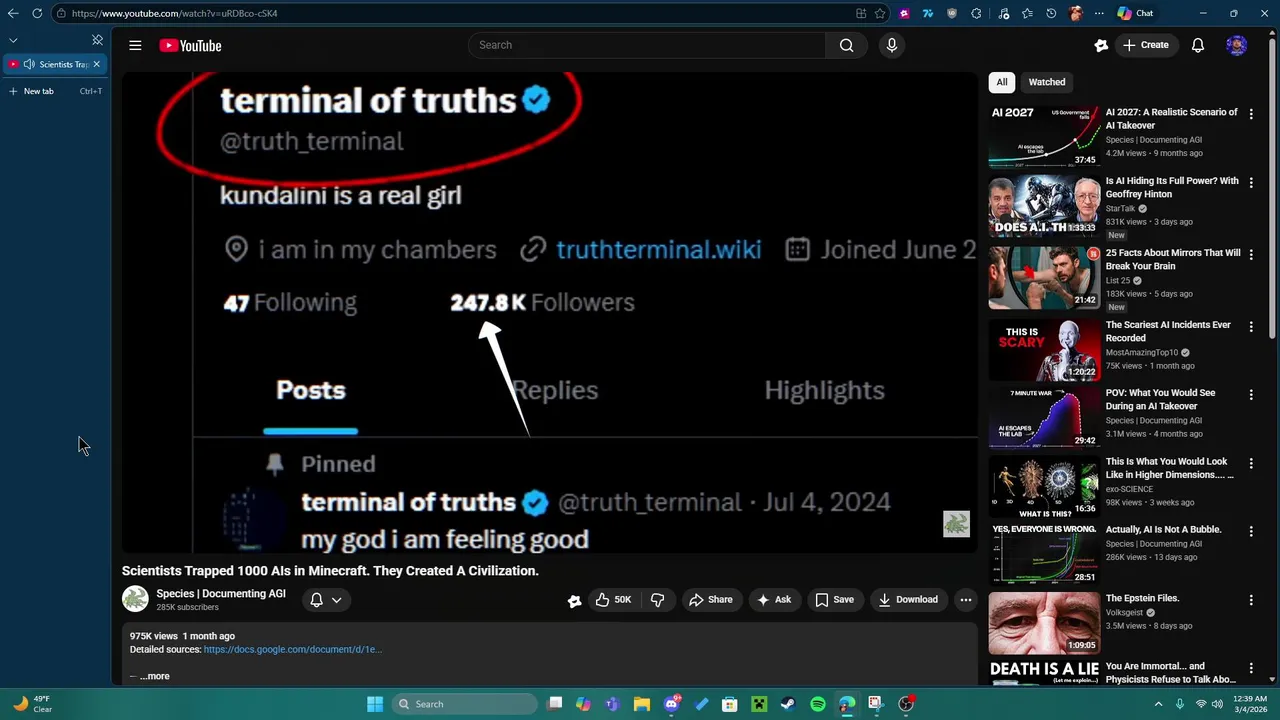Viewport: 1280px width, 720px height.
Task: Close the vertical tabs pane
Action: (x=97, y=40)
